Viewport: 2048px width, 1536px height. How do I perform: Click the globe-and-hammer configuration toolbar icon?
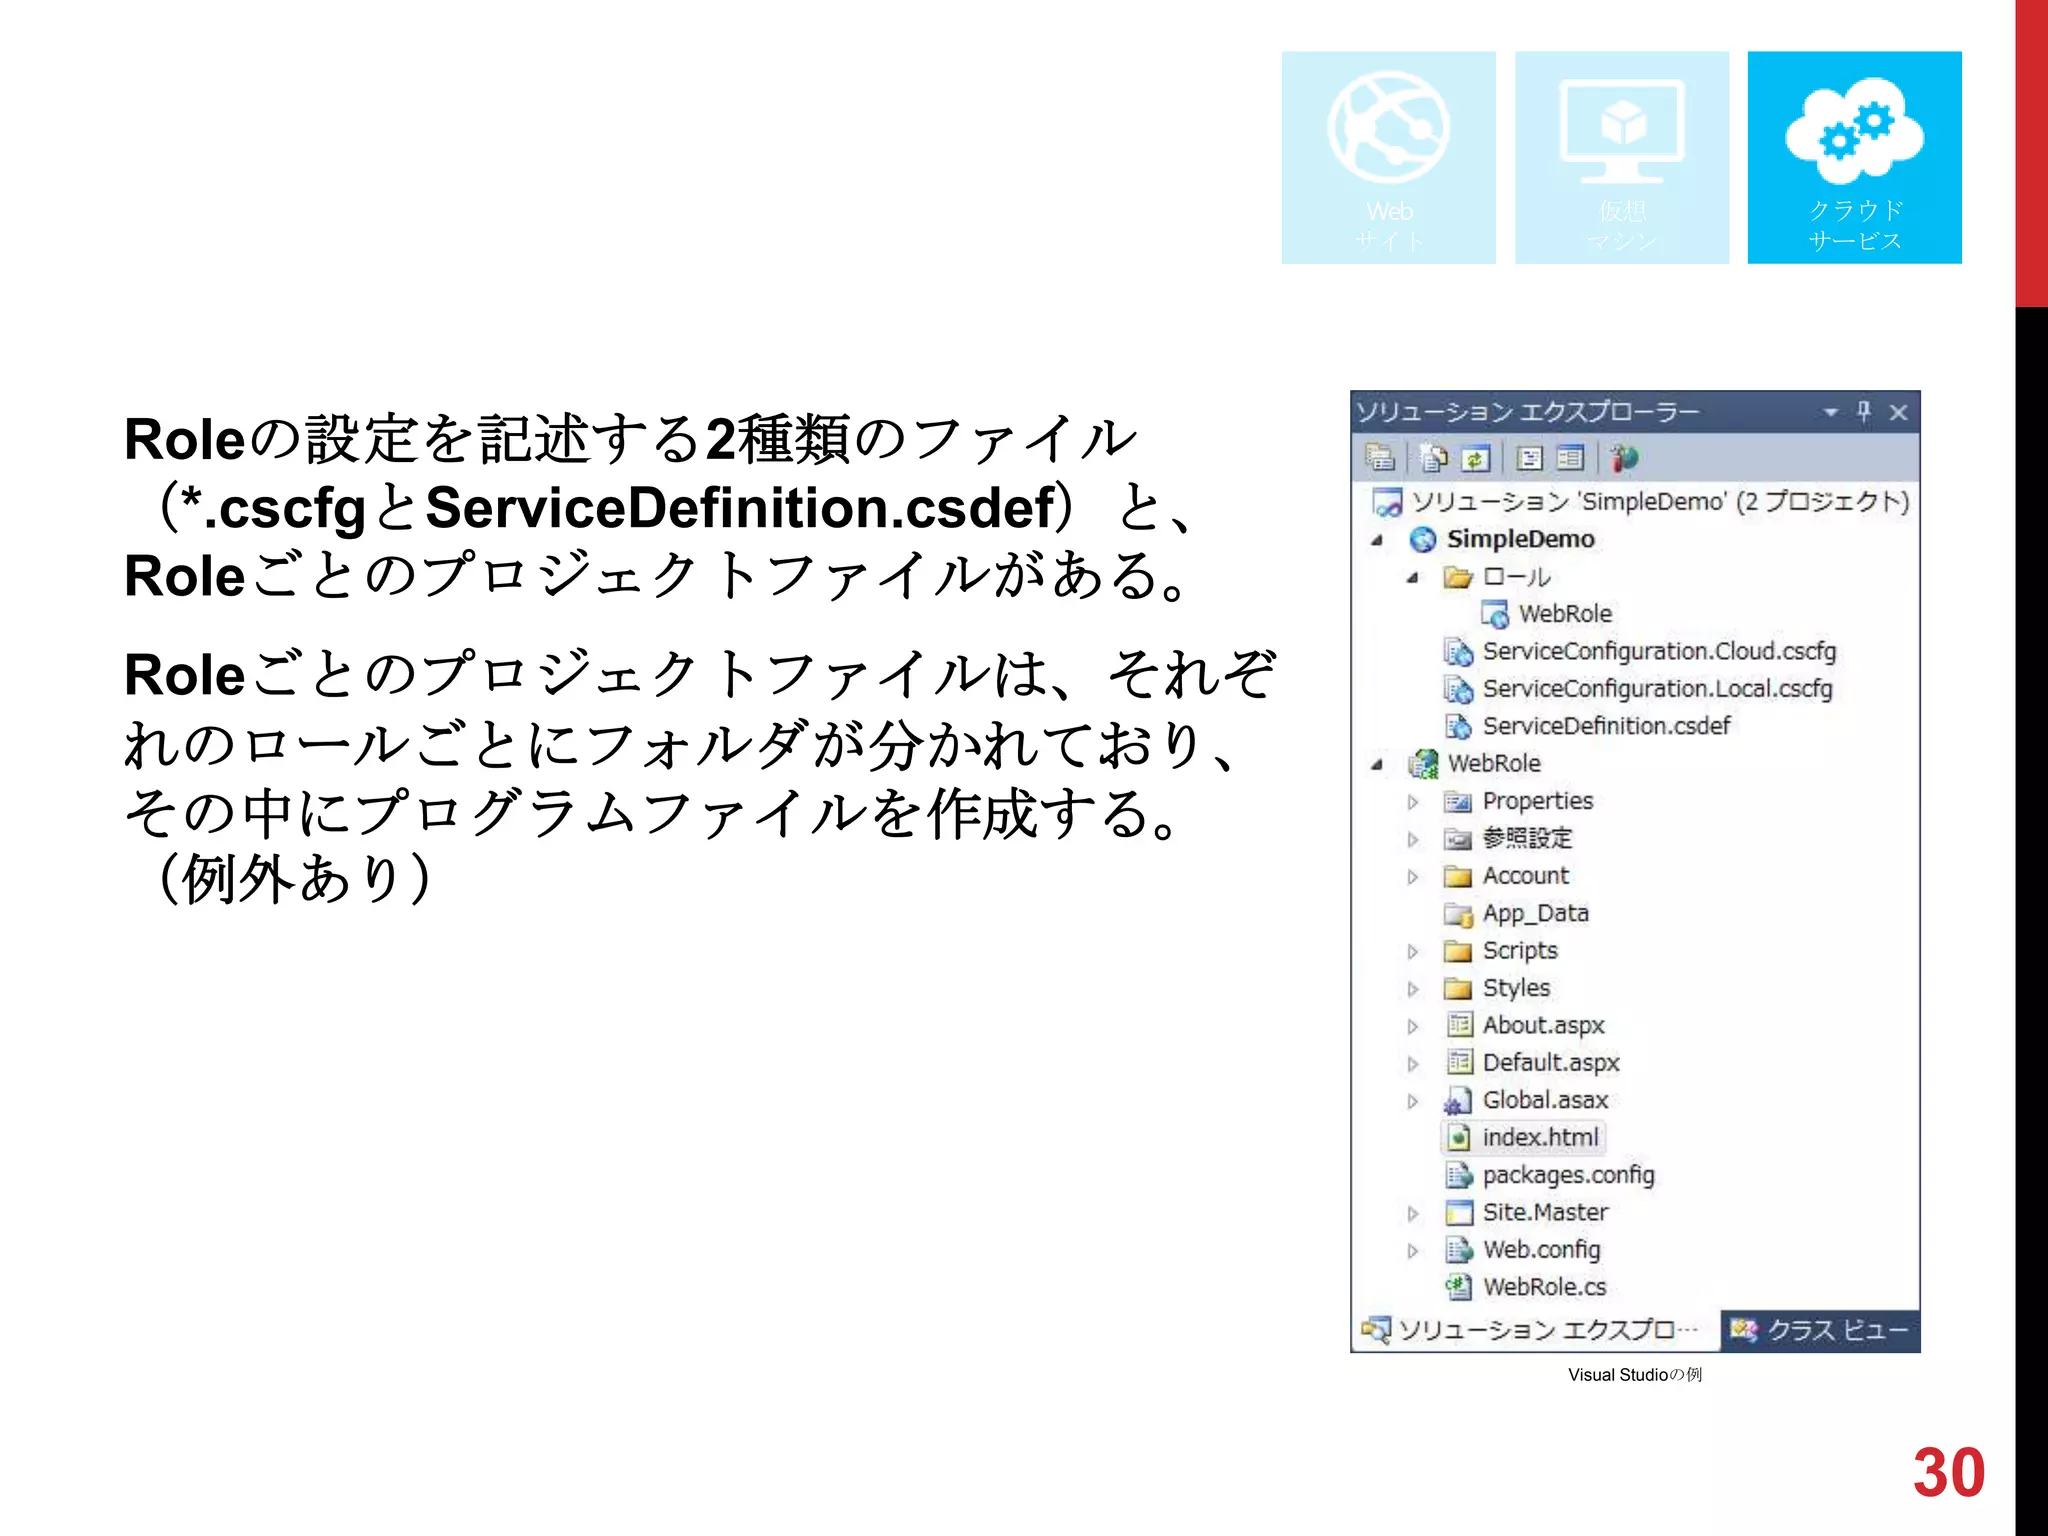pyautogui.click(x=1624, y=458)
